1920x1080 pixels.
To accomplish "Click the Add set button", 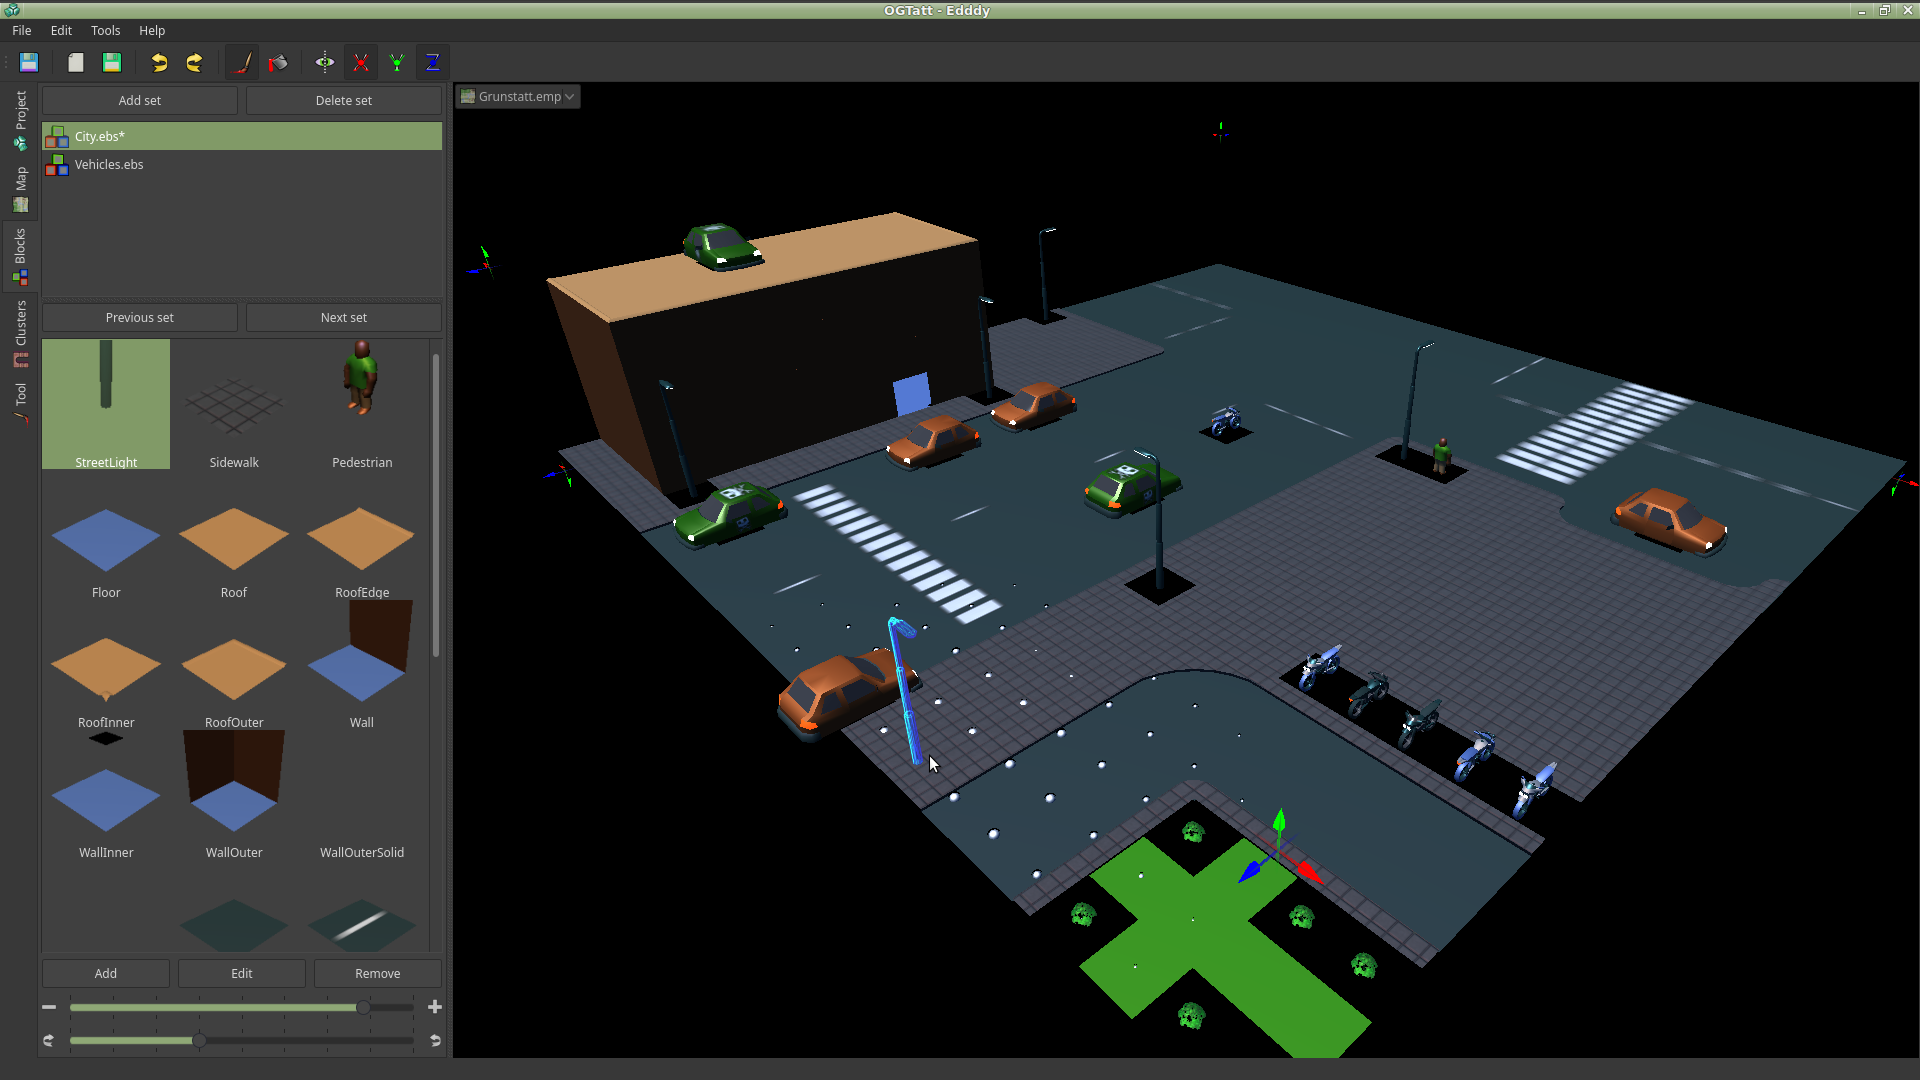I will tap(140, 100).
